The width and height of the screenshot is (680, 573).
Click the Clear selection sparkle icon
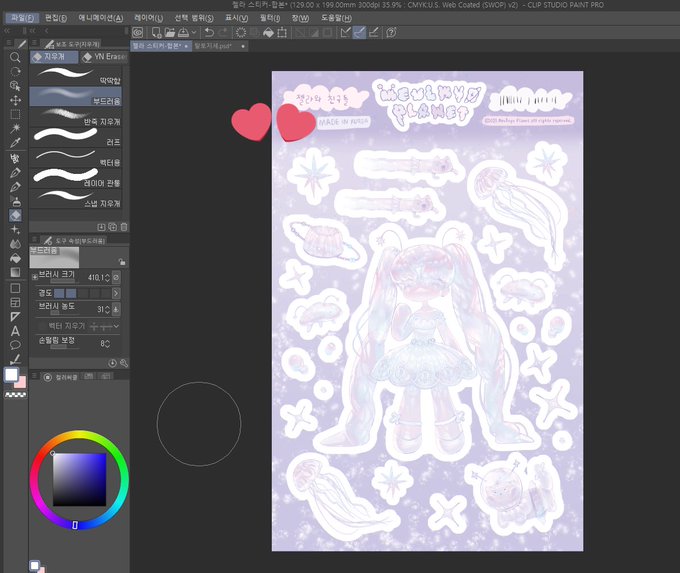tap(241, 33)
